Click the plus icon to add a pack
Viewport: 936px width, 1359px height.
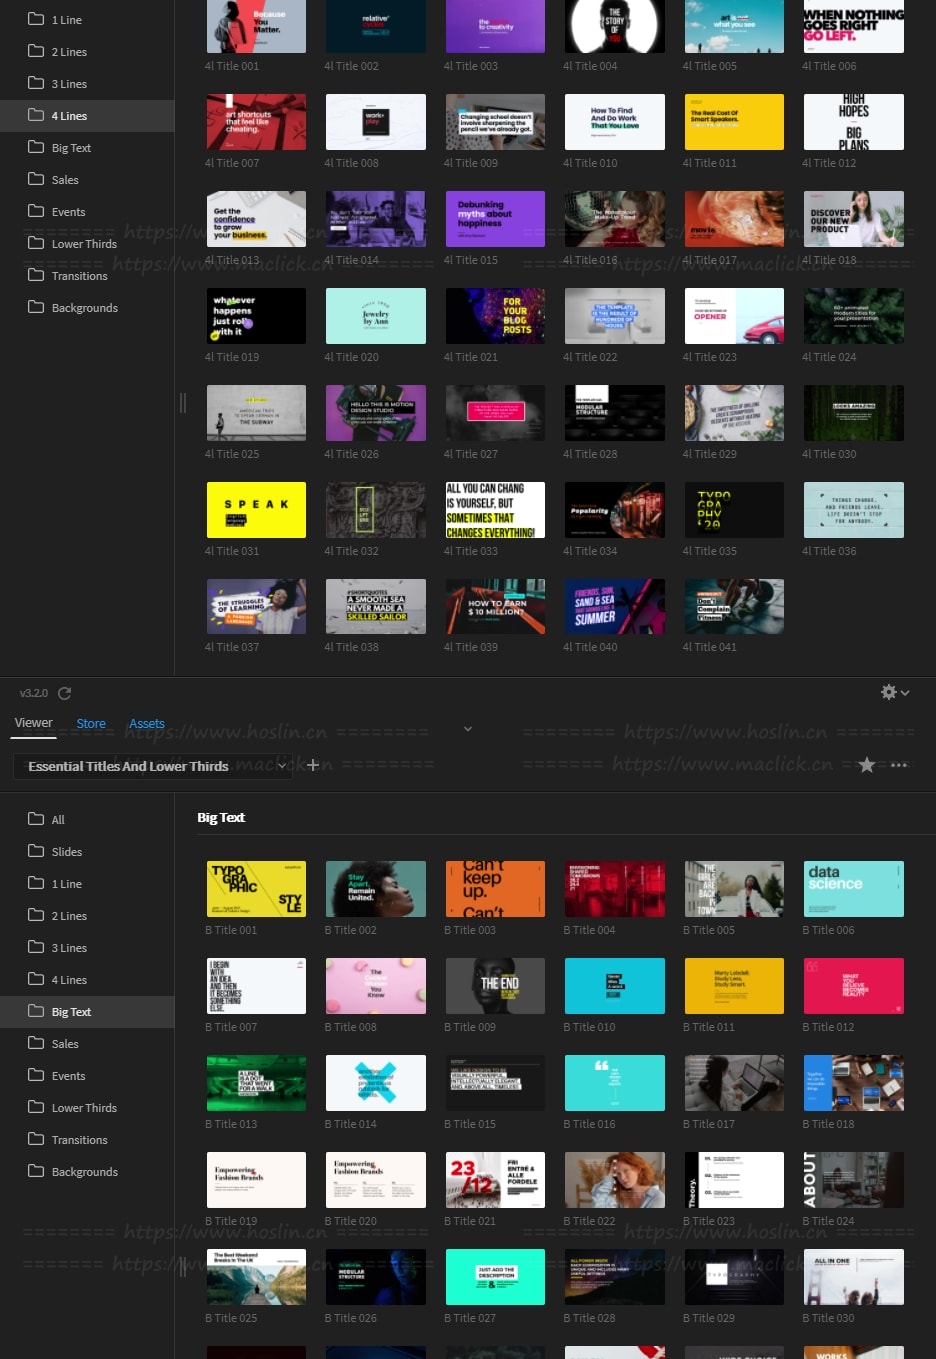coord(313,765)
